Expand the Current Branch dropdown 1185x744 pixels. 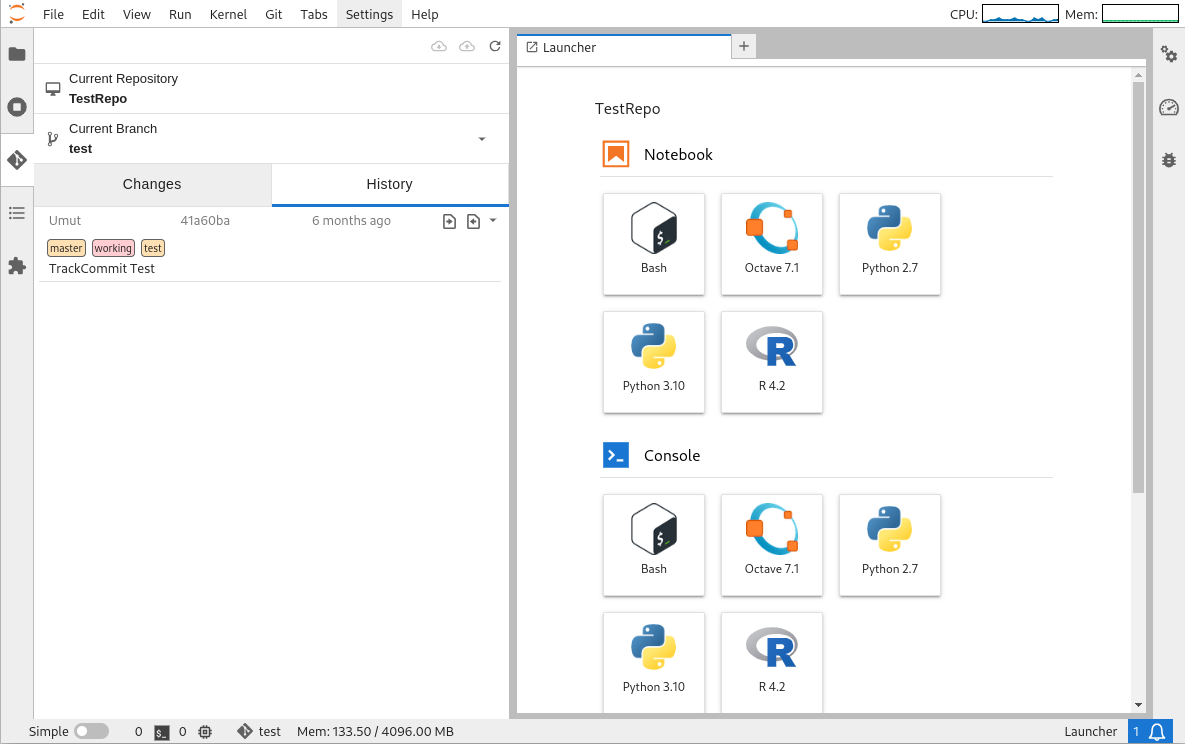[x=482, y=139]
